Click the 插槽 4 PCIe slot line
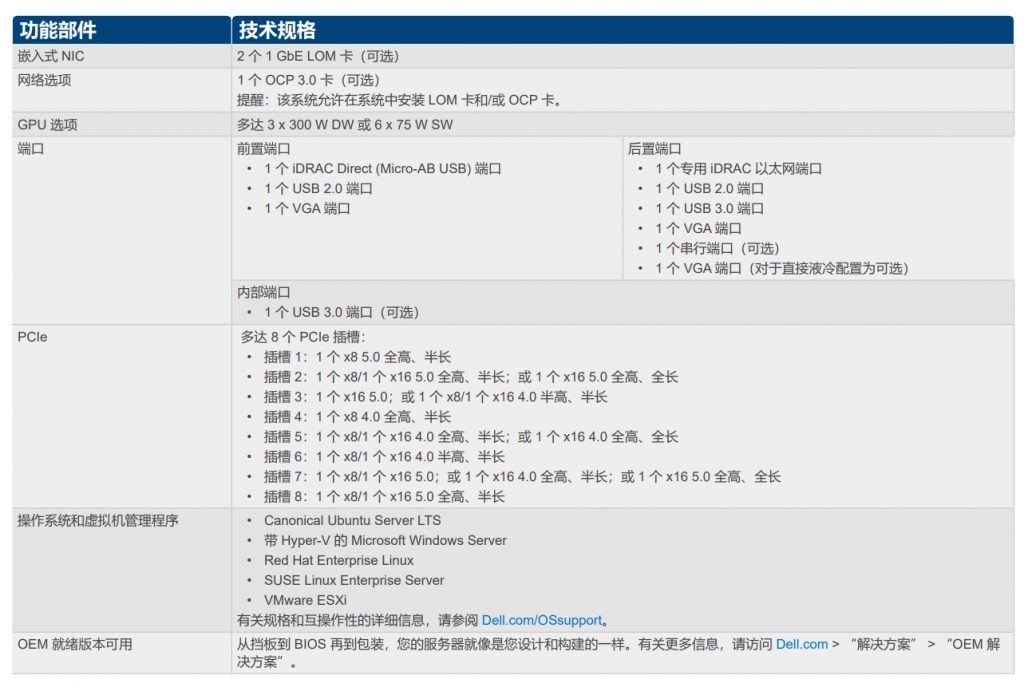 pyautogui.click(x=357, y=417)
